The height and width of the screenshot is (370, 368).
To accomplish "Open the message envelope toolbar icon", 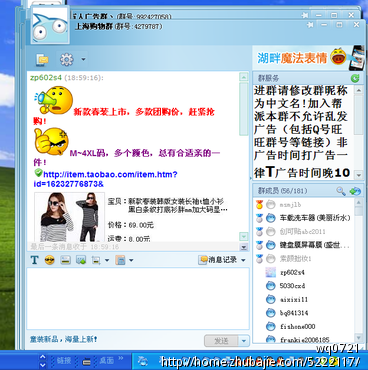I will click(x=43, y=60).
